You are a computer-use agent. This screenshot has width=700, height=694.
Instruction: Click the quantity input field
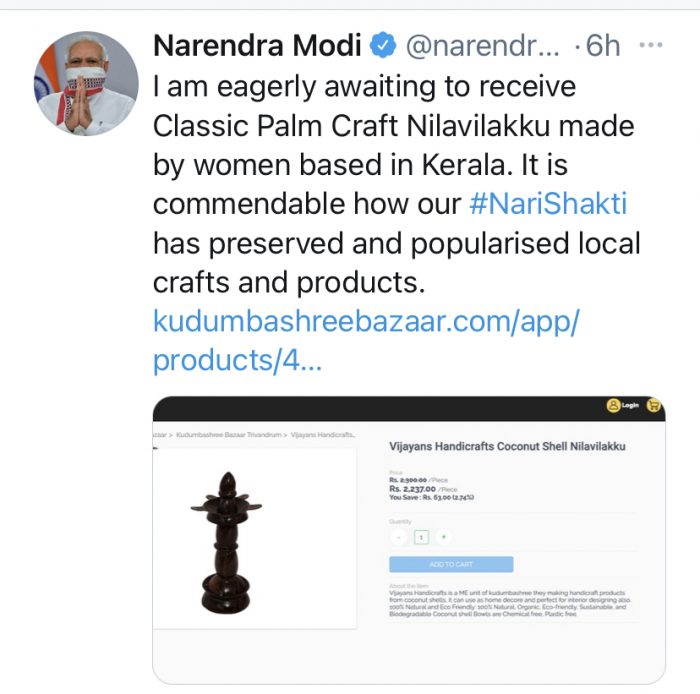click(421, 537)
